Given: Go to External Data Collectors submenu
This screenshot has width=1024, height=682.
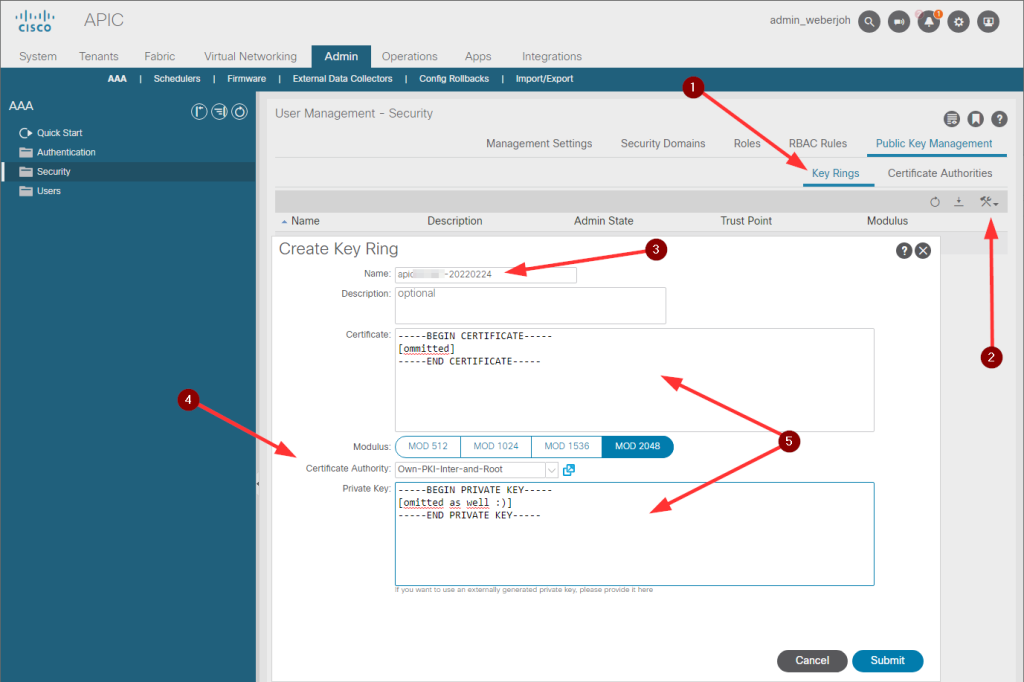Looking at the screenshot, I should coord(342,78).
